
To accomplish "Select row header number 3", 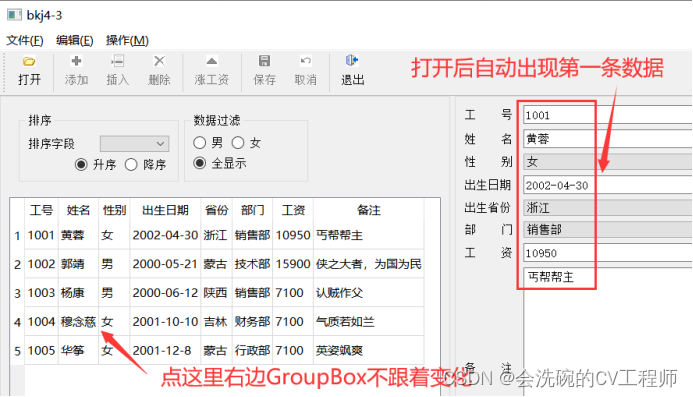I will pyautogui.click(x=17, y=293).
